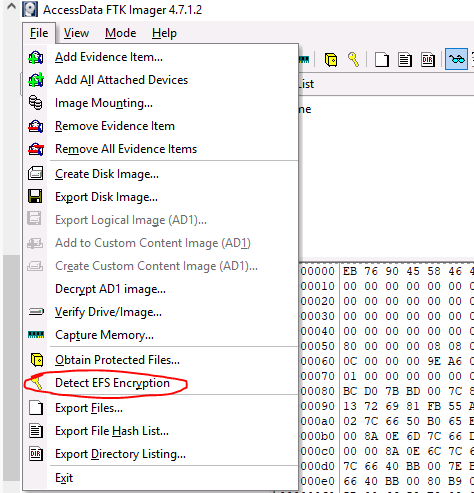Screen dimensions: 474x493
Task: Click the up chevron left of title bar
Action: (12, 6)
